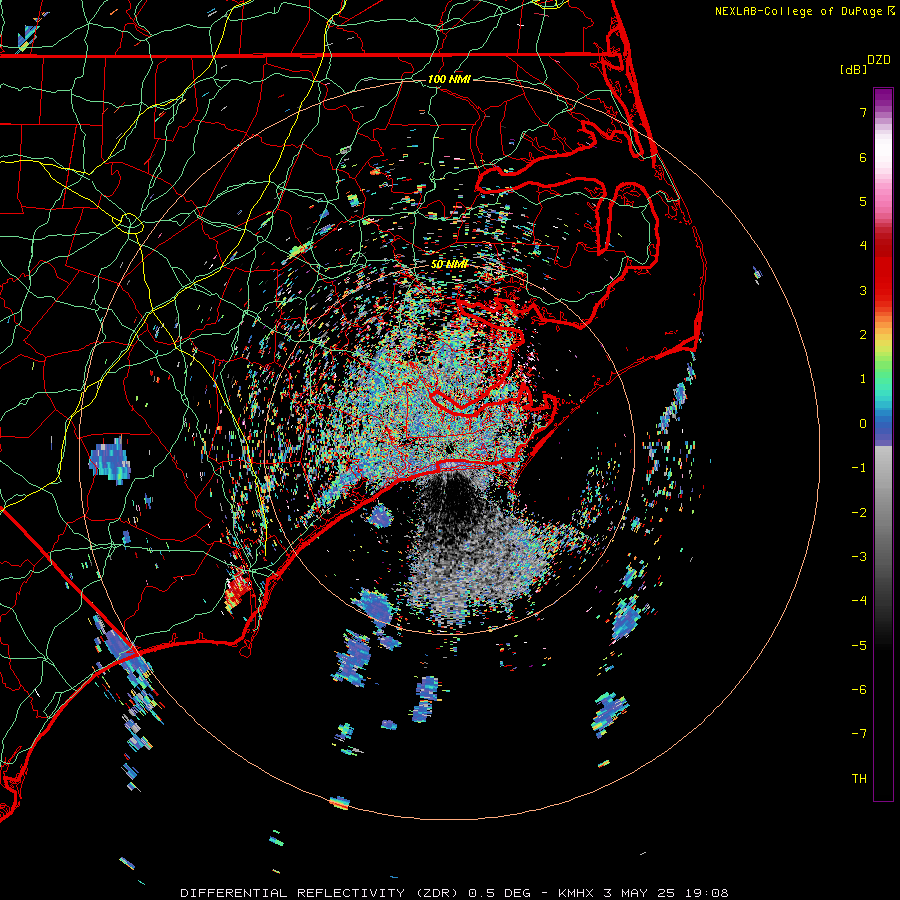Click the [dB] unit label
900x900 pixels.
click(x=854, y=70)
